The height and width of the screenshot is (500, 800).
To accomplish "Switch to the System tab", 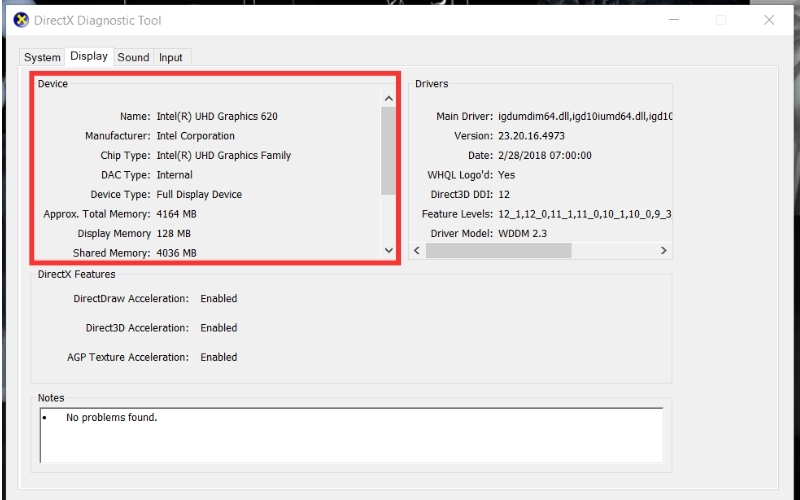I will (x=42, y=58).
